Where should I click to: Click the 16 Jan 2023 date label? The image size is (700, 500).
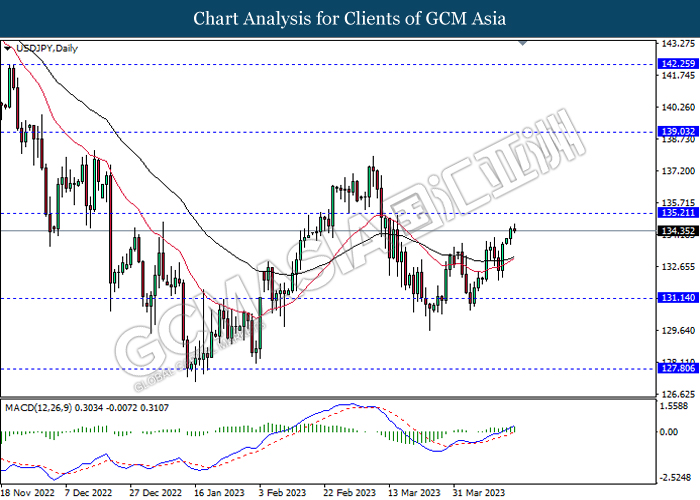219,493
